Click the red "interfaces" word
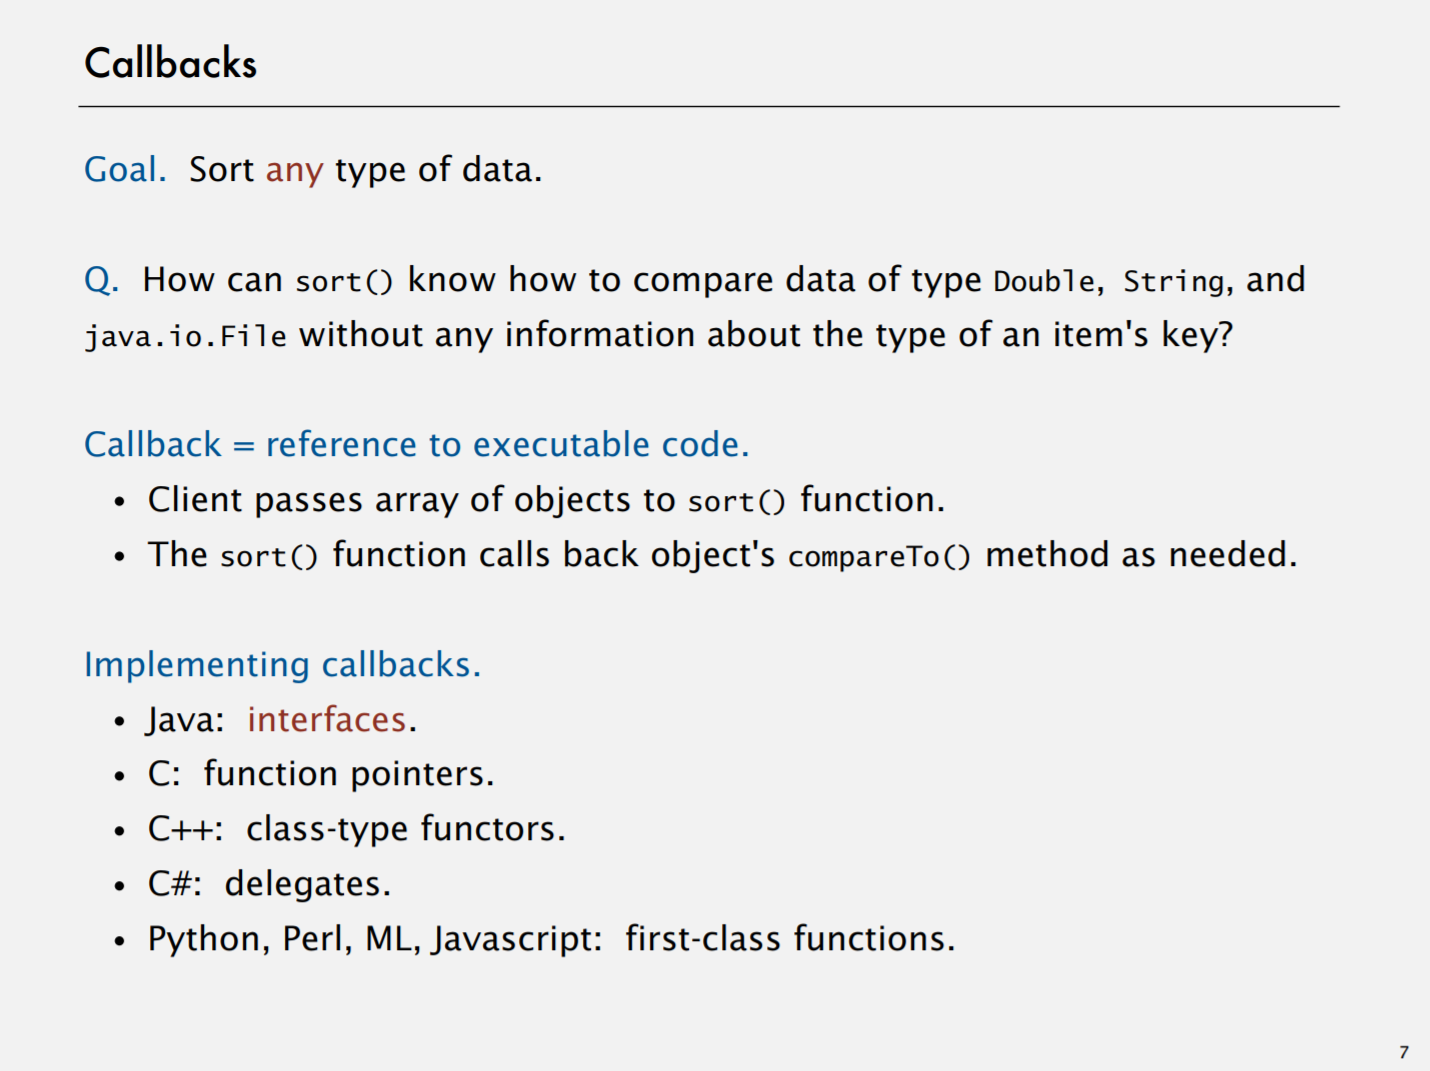Screen dimensions: 1430x1071 pos(327,720)
